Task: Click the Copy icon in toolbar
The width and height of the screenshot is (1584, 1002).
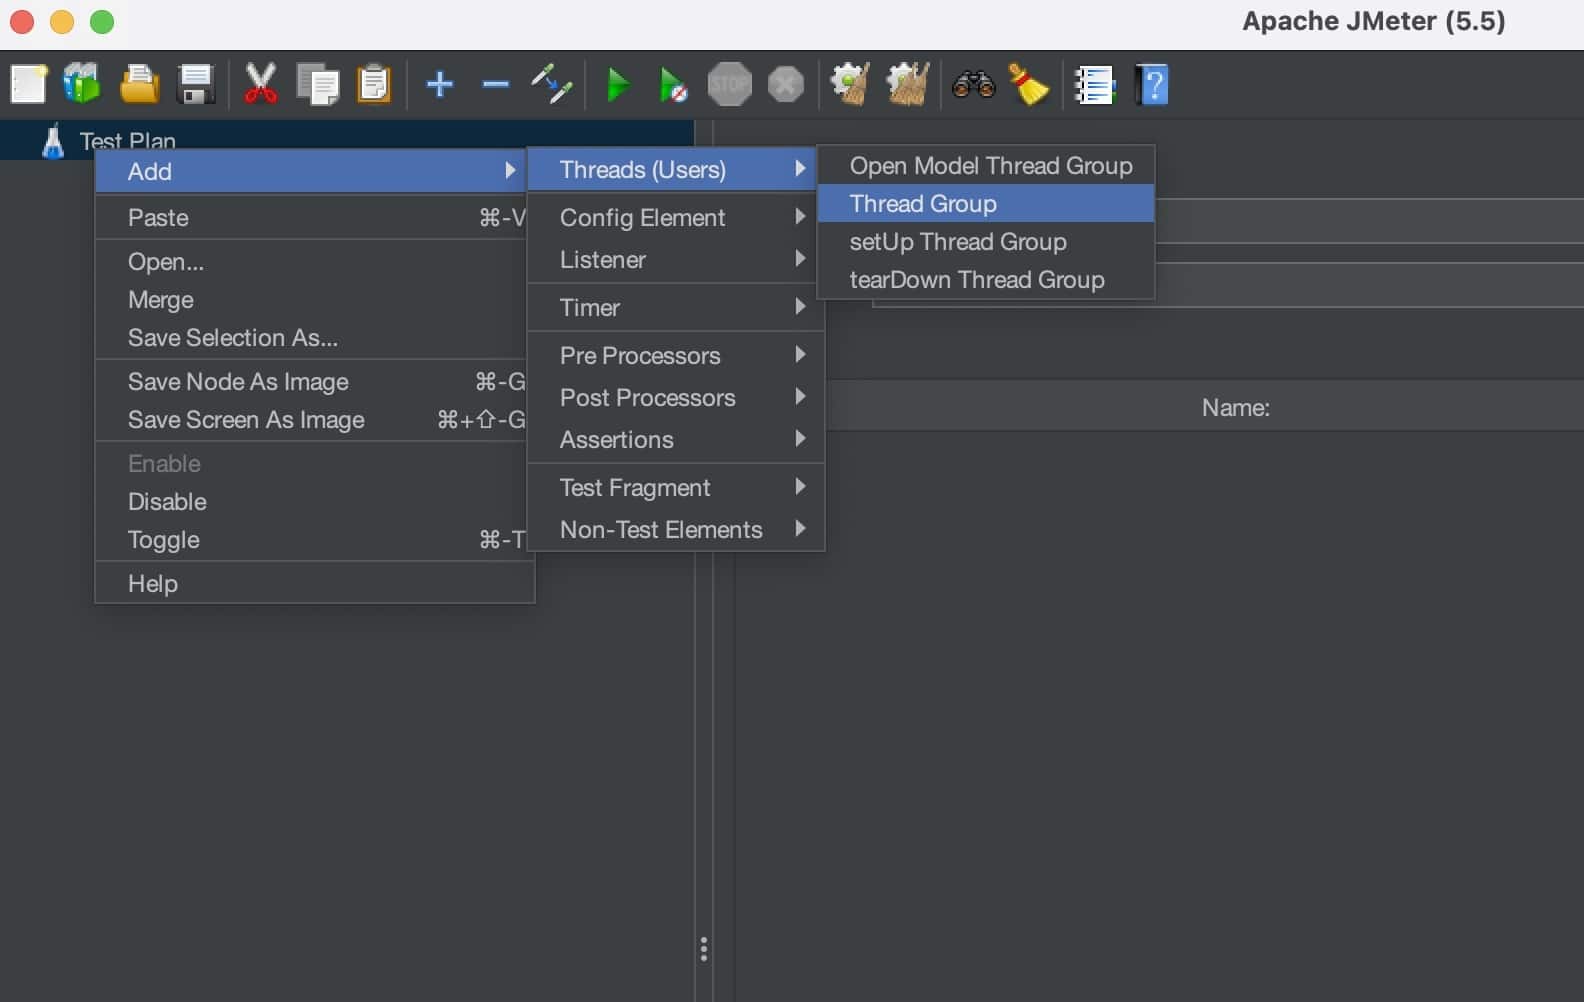Action: [318, 84]
